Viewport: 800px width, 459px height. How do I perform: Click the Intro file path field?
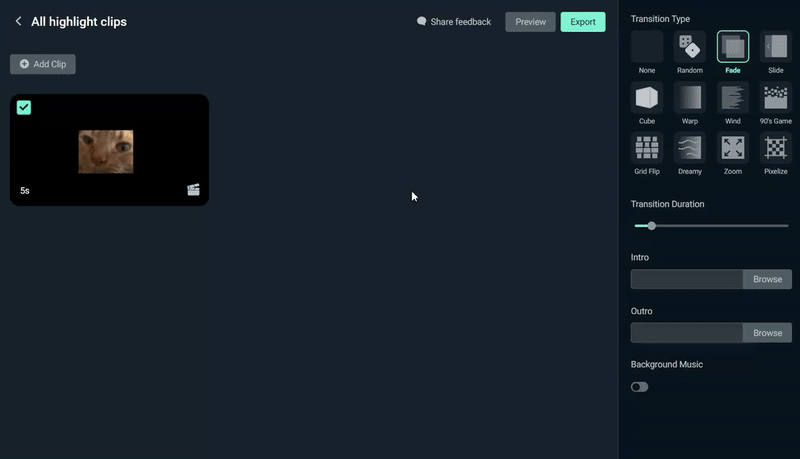pyautogui.click(x=687, y=279)
